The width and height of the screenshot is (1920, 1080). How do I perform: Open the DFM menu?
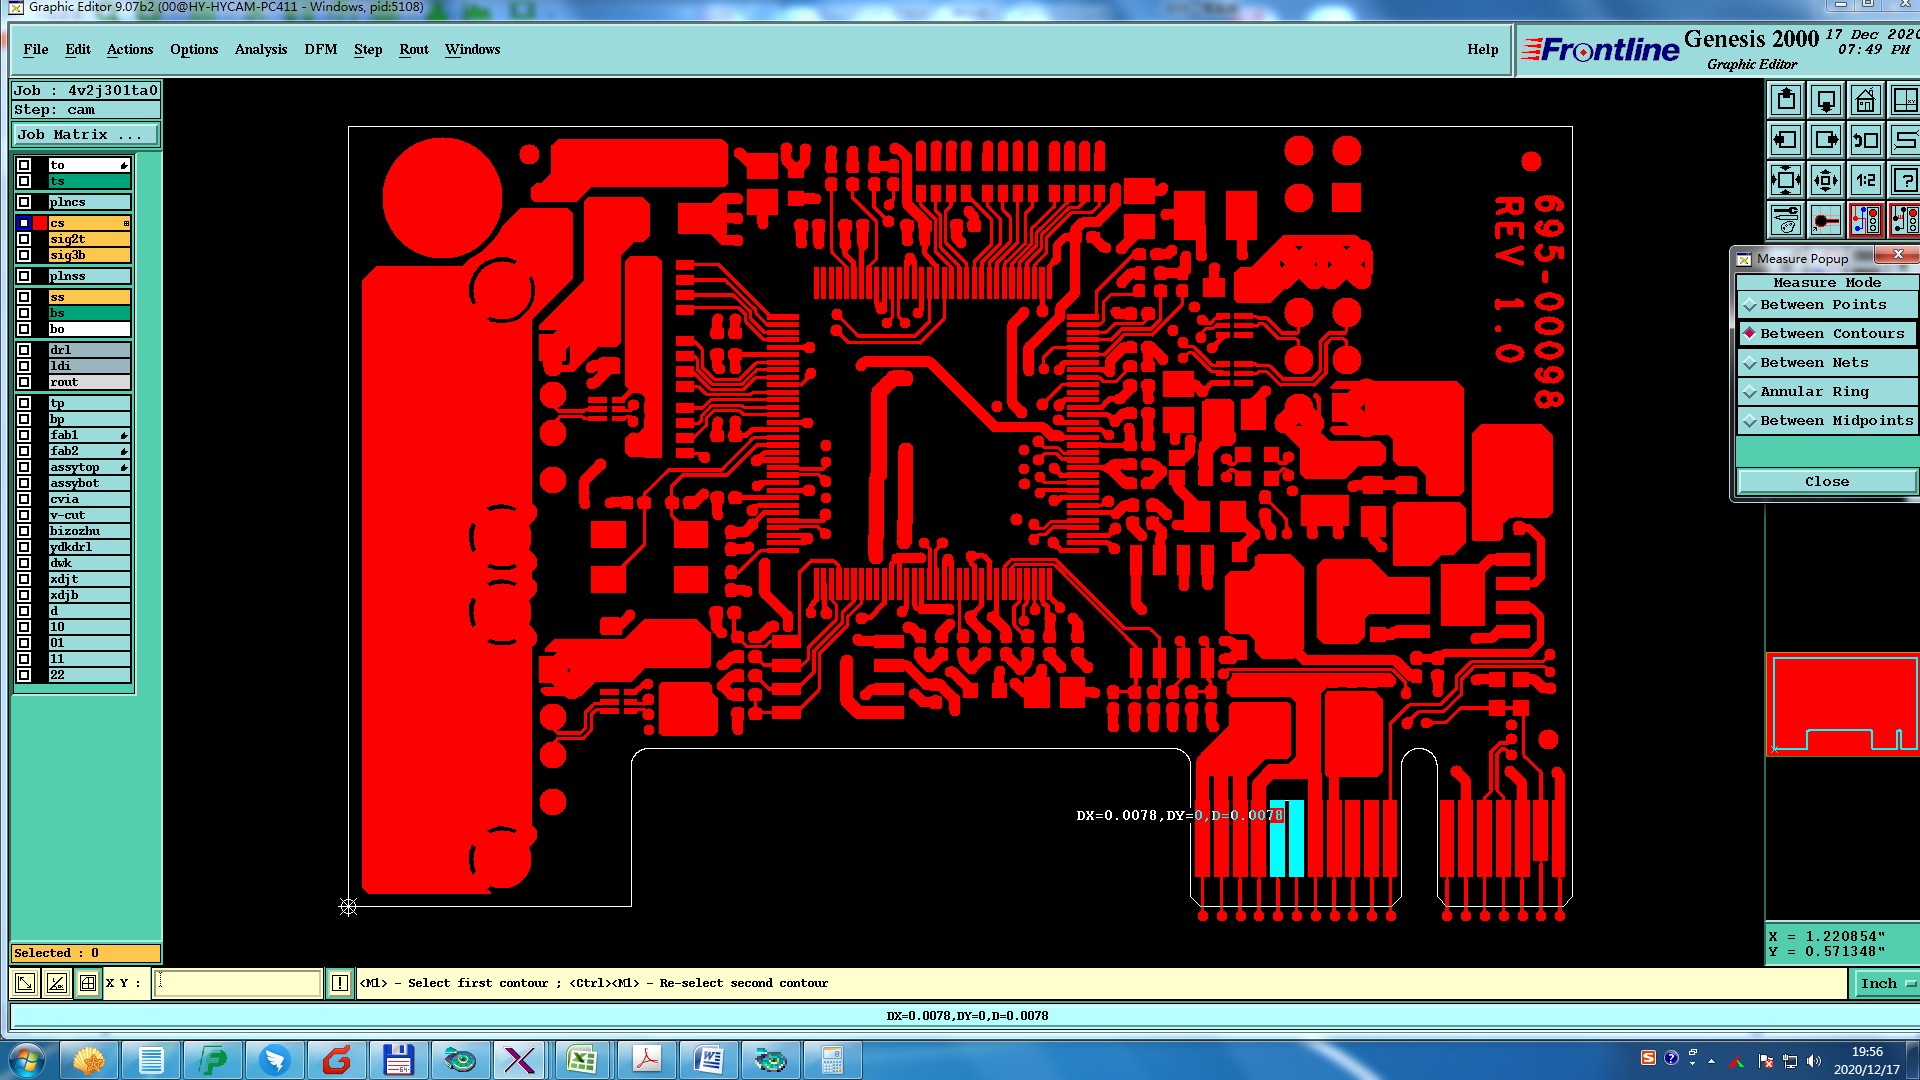click(x=320, y=49)
